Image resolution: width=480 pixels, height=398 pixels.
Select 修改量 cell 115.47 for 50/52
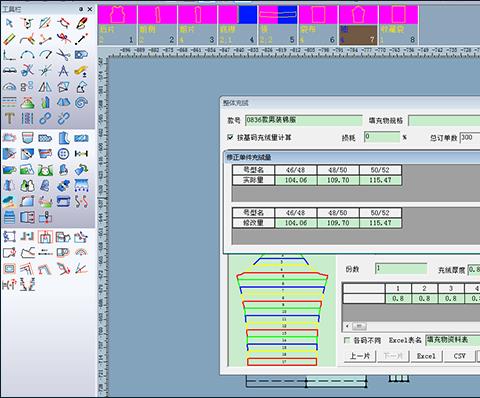click(x=380, y=223)
